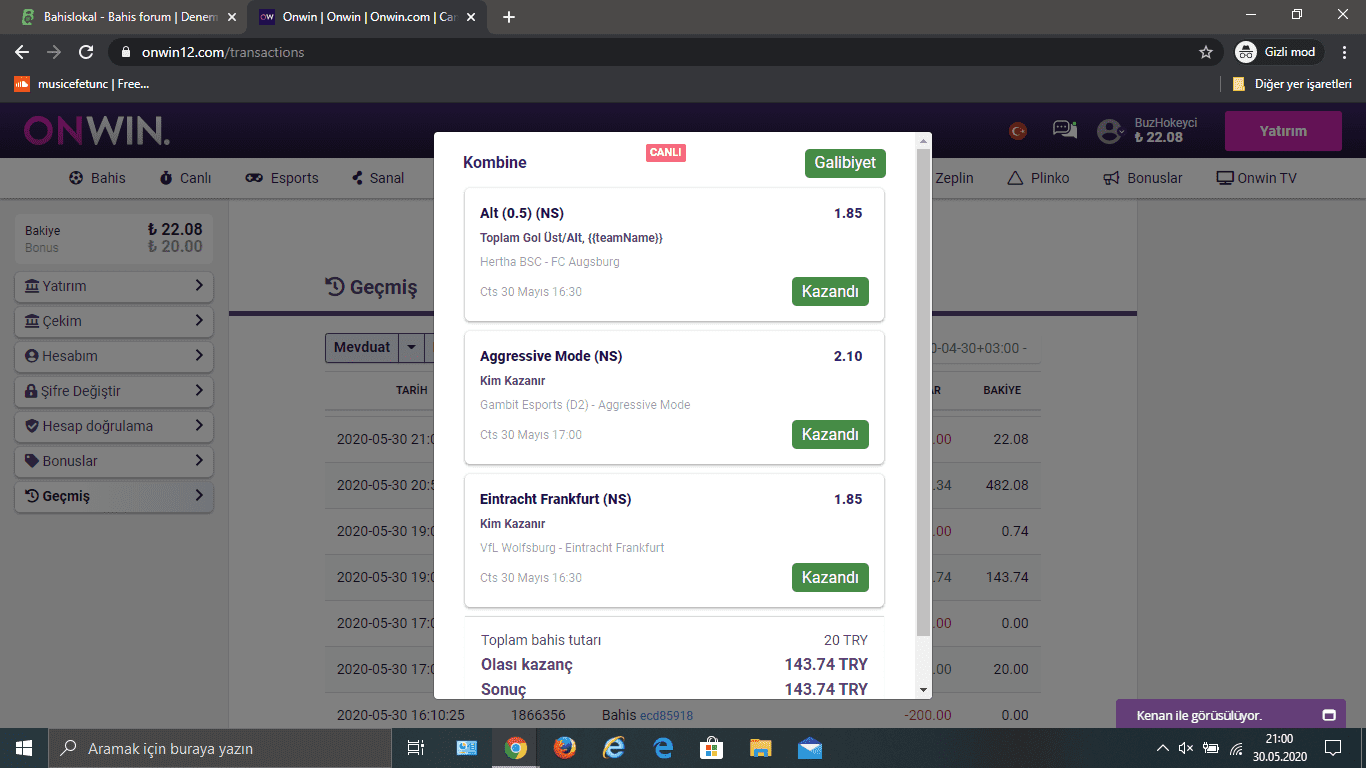Image resolution: width=1366 pixels, height=768 pixels.
Task: Click the Olası kazanç 143.74 TRY value
Action: pyautogui.click(x=826, y=665)
